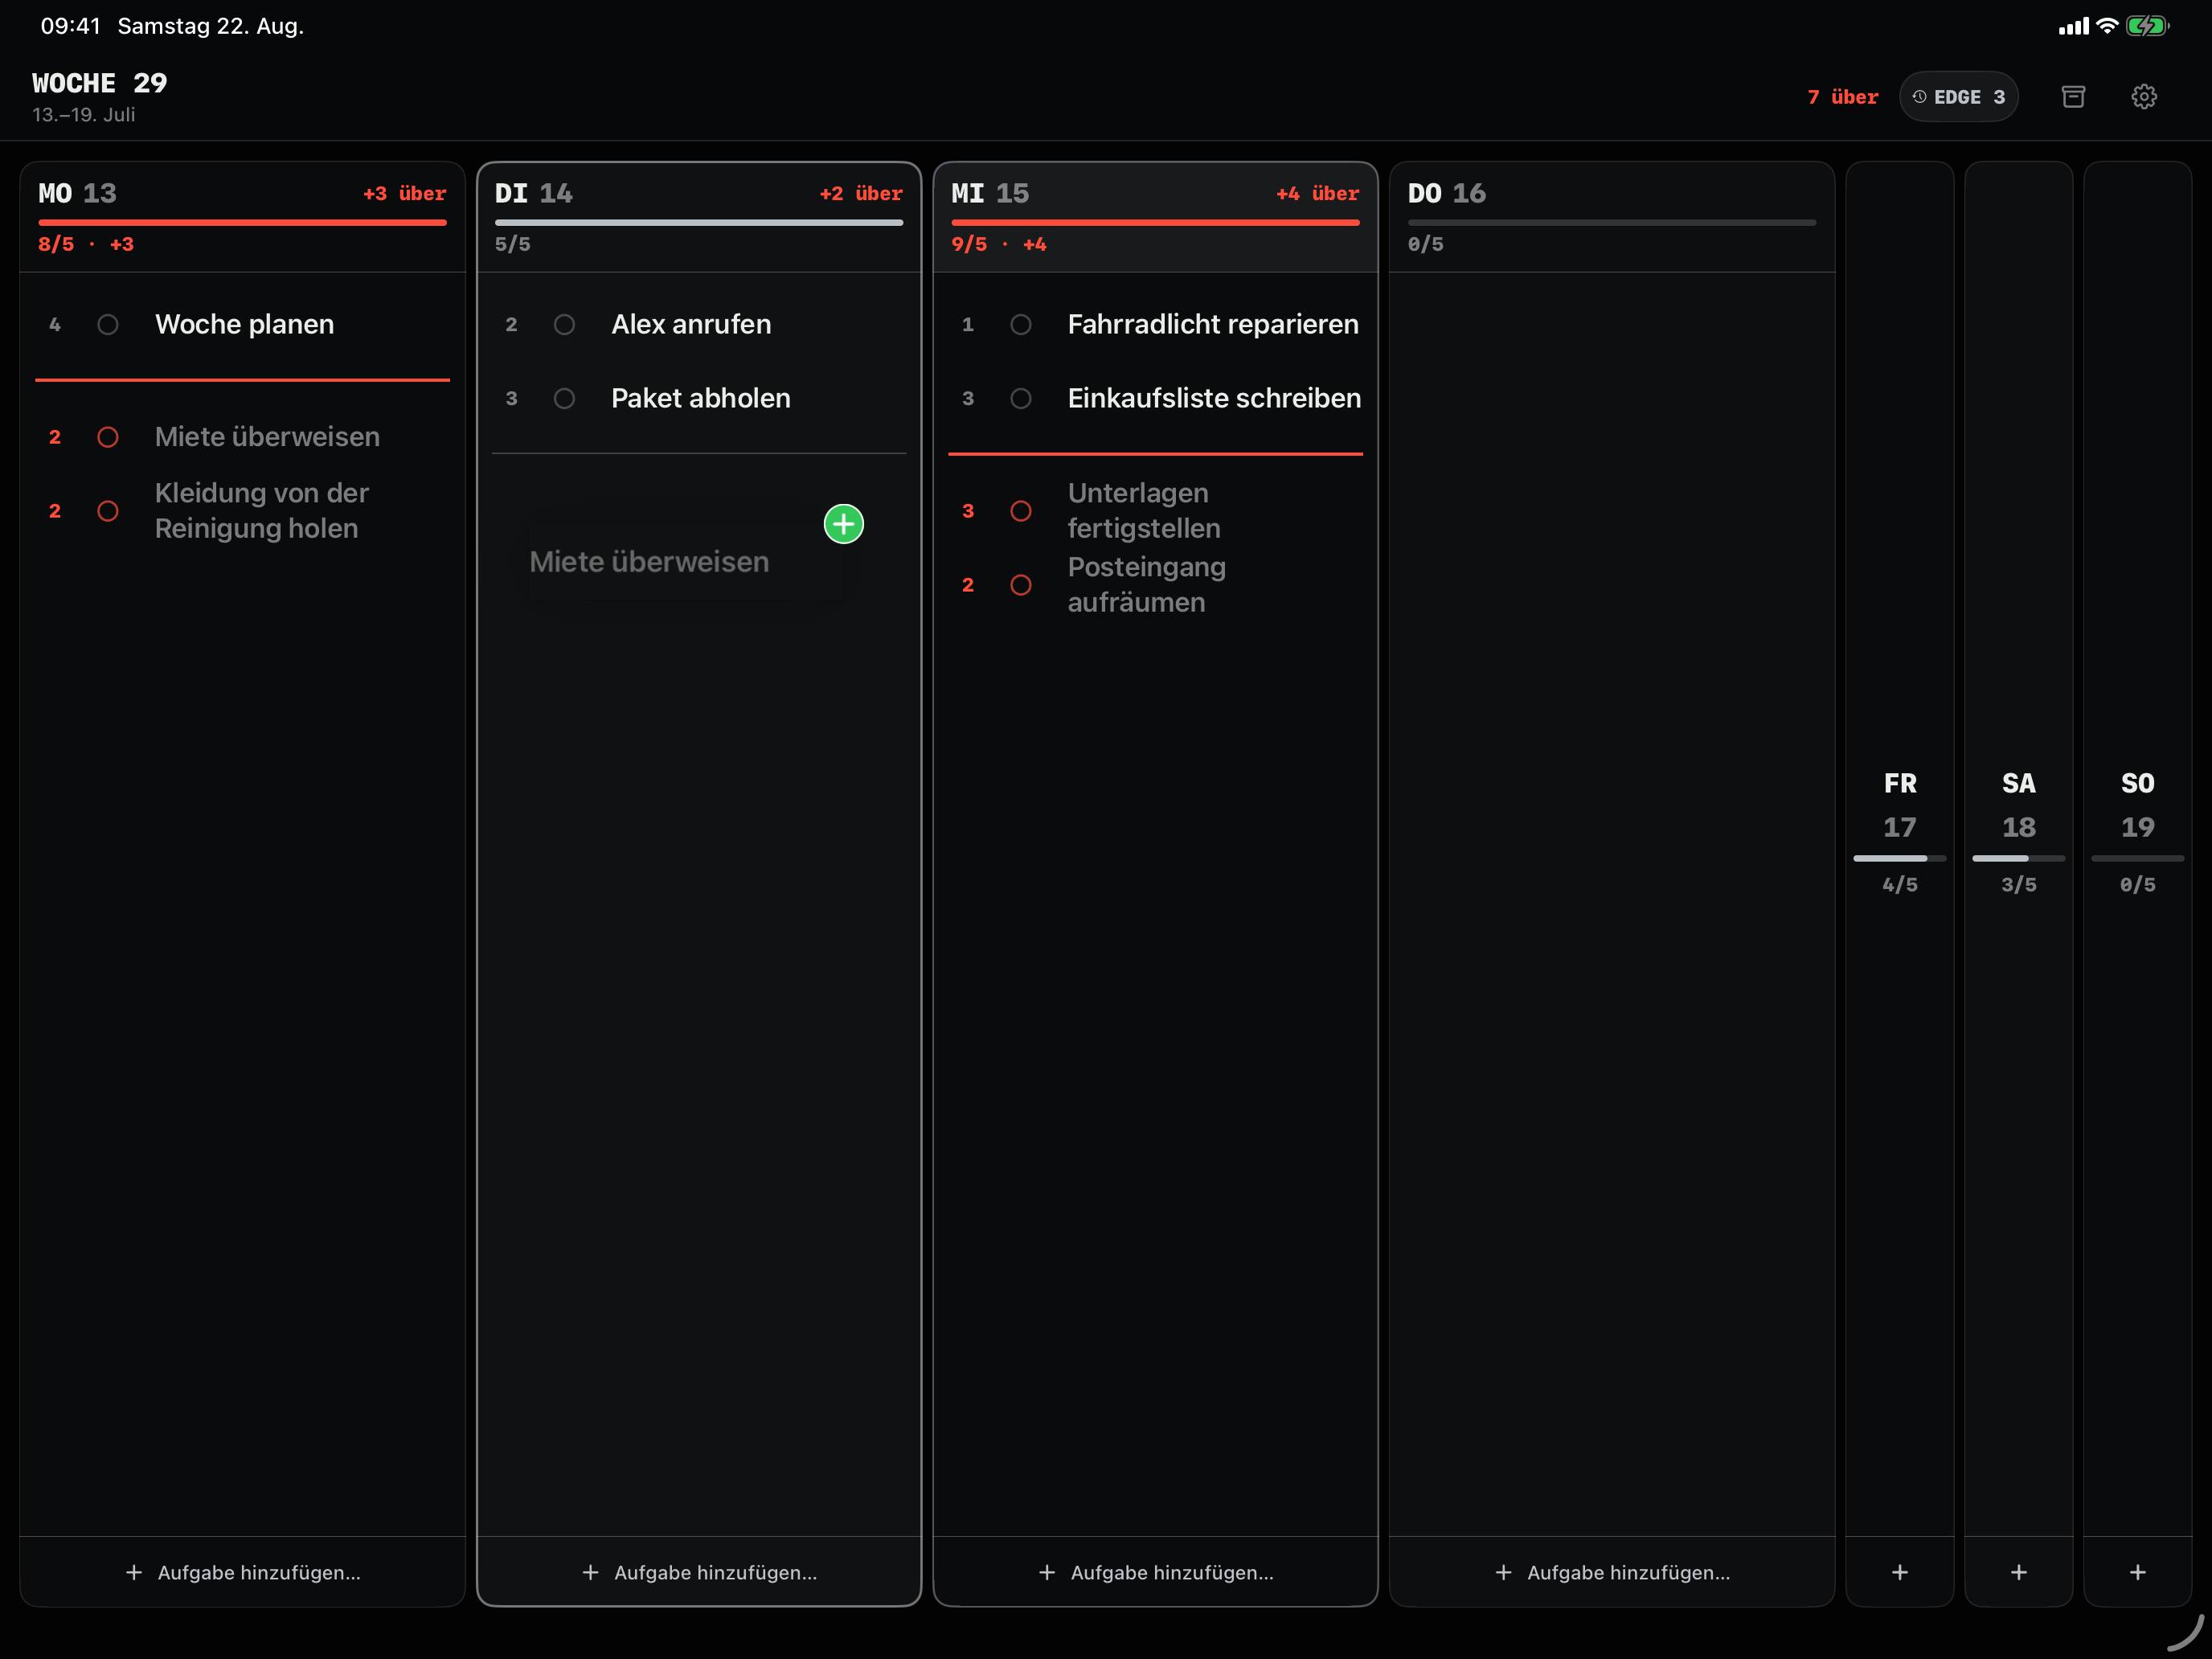Viewport: 2212px width, 1659px height.
Task: Tap the plus in the Saturday column
Action: coord(2019,1572)
